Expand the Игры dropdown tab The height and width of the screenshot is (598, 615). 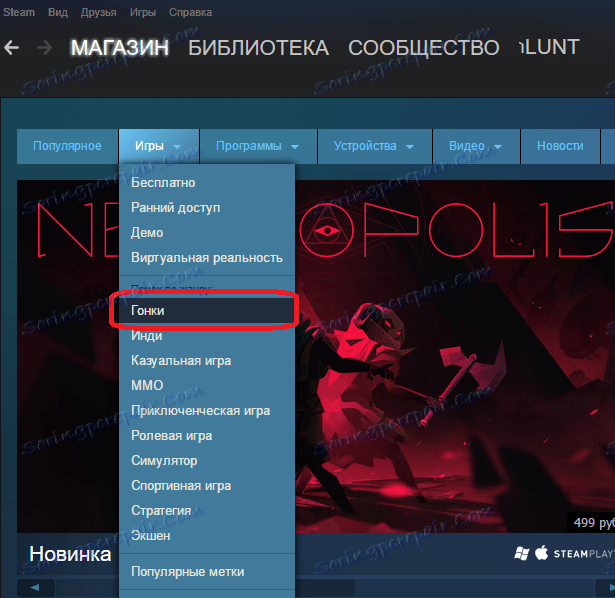coord(159,146)
